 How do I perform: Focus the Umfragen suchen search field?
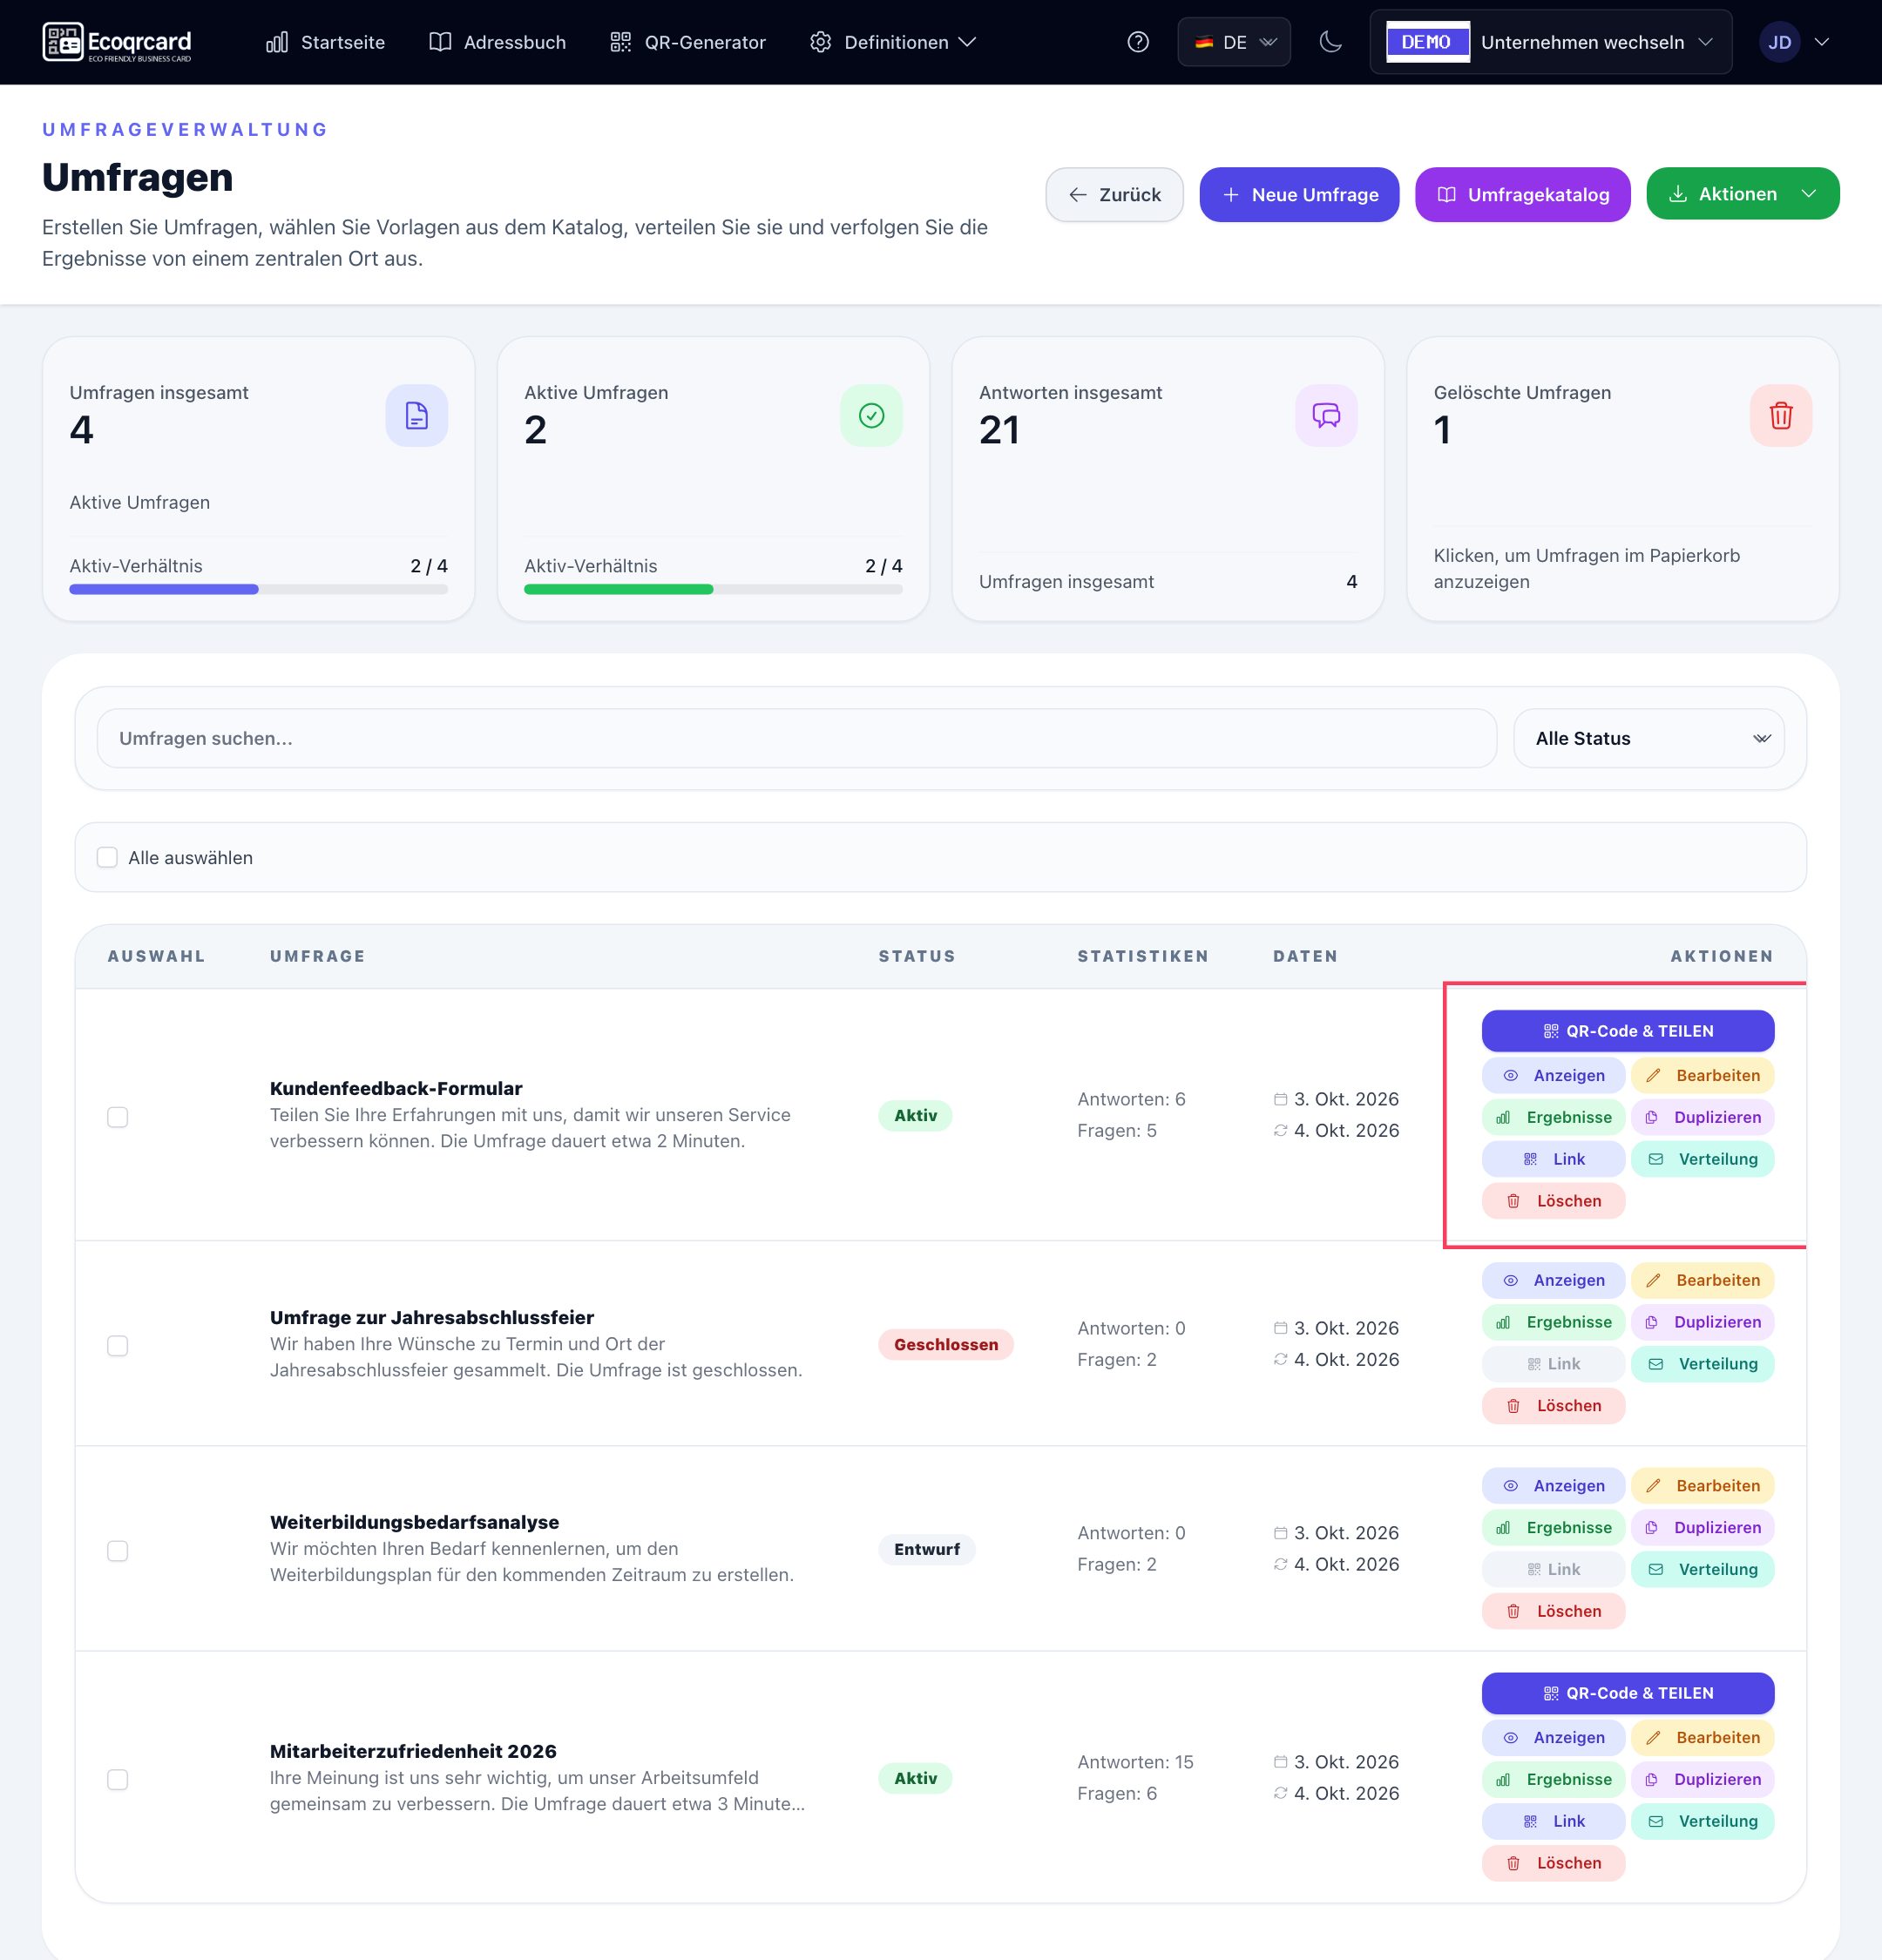796,738
